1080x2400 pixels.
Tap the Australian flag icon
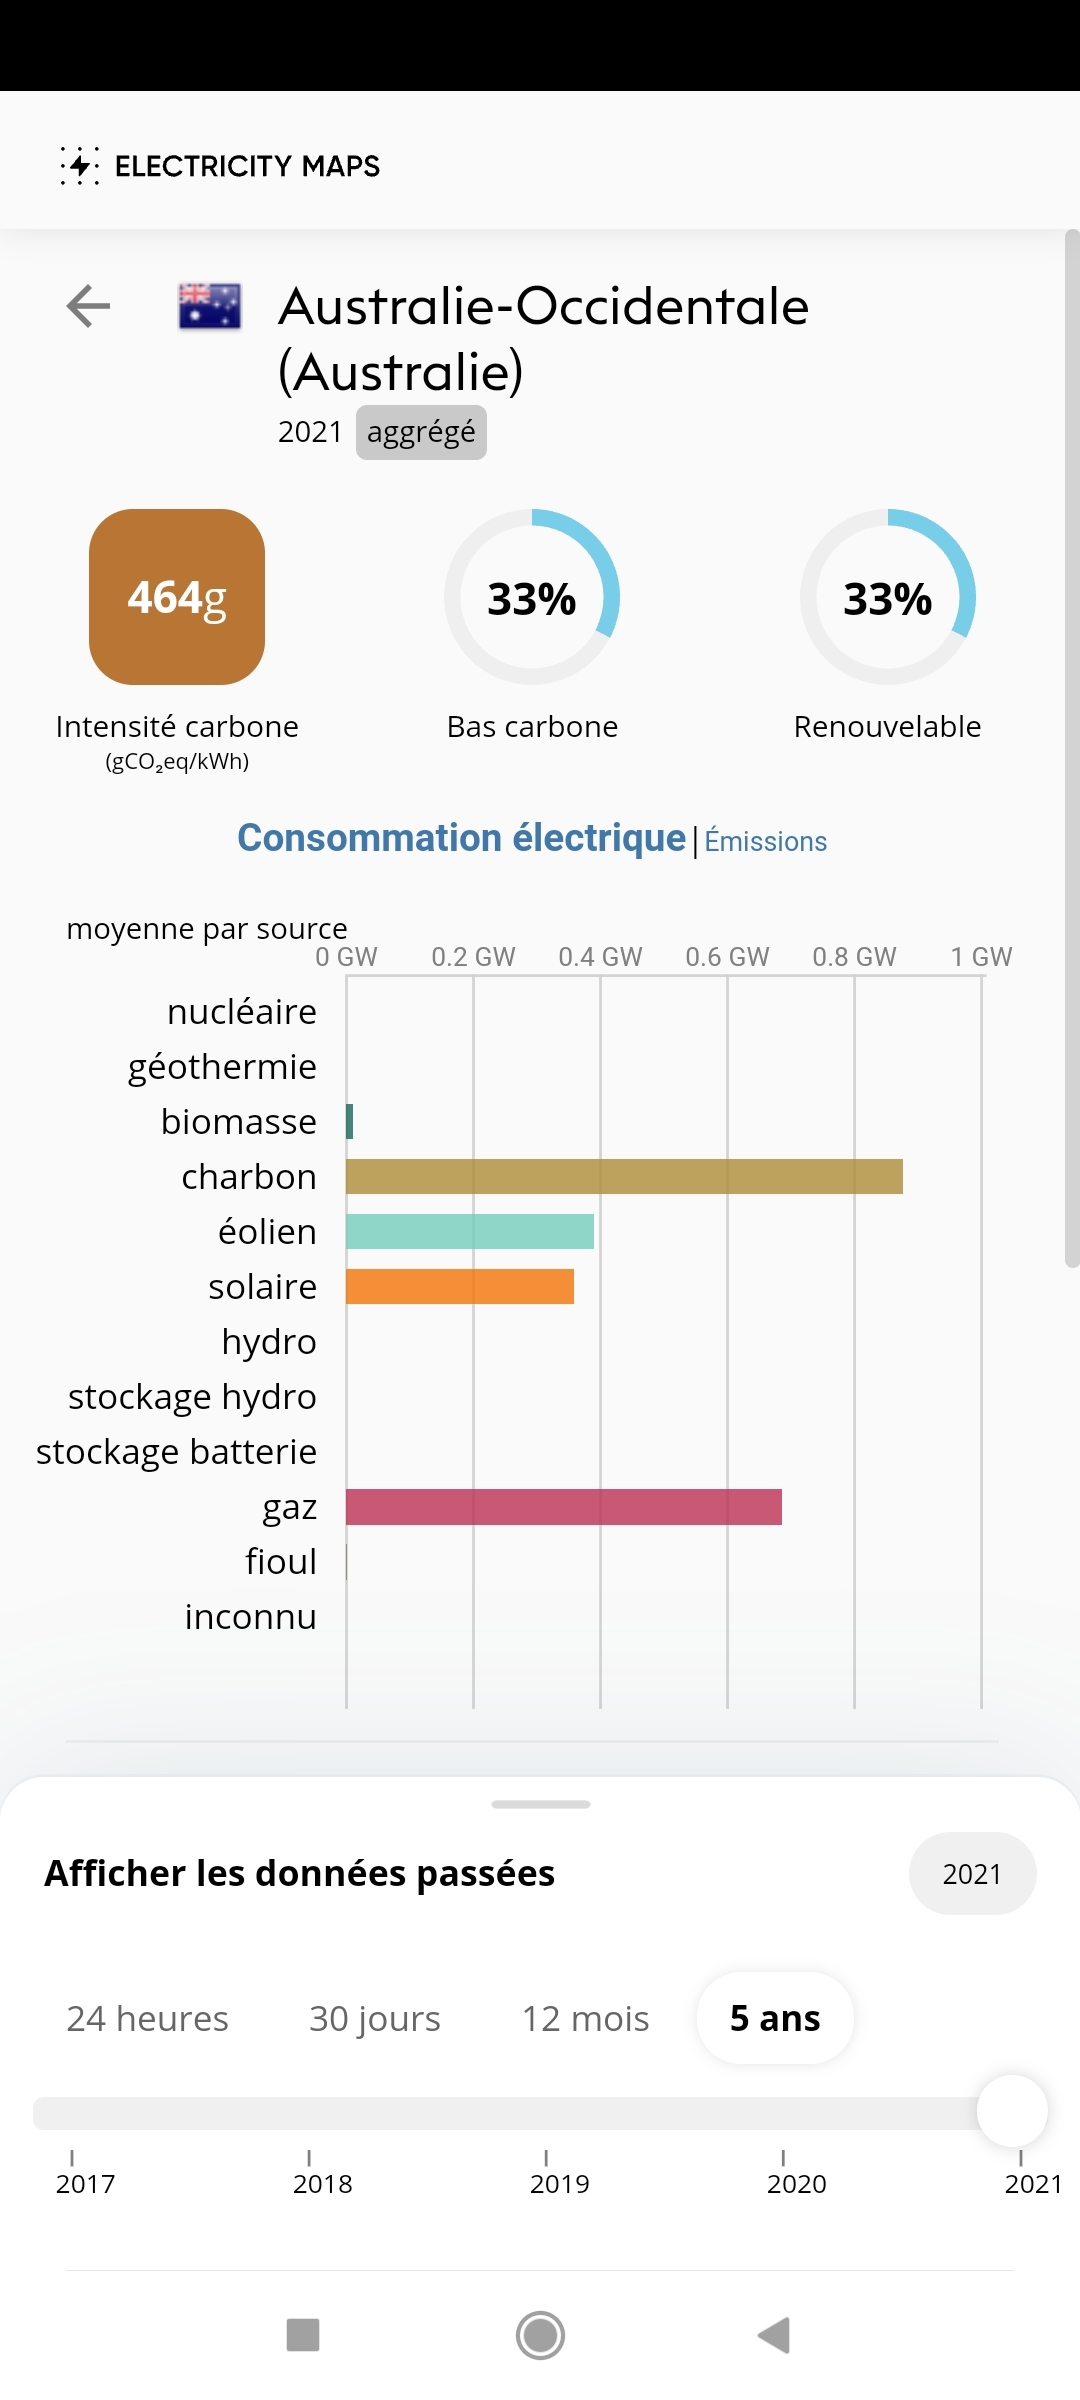coord(209,306)
